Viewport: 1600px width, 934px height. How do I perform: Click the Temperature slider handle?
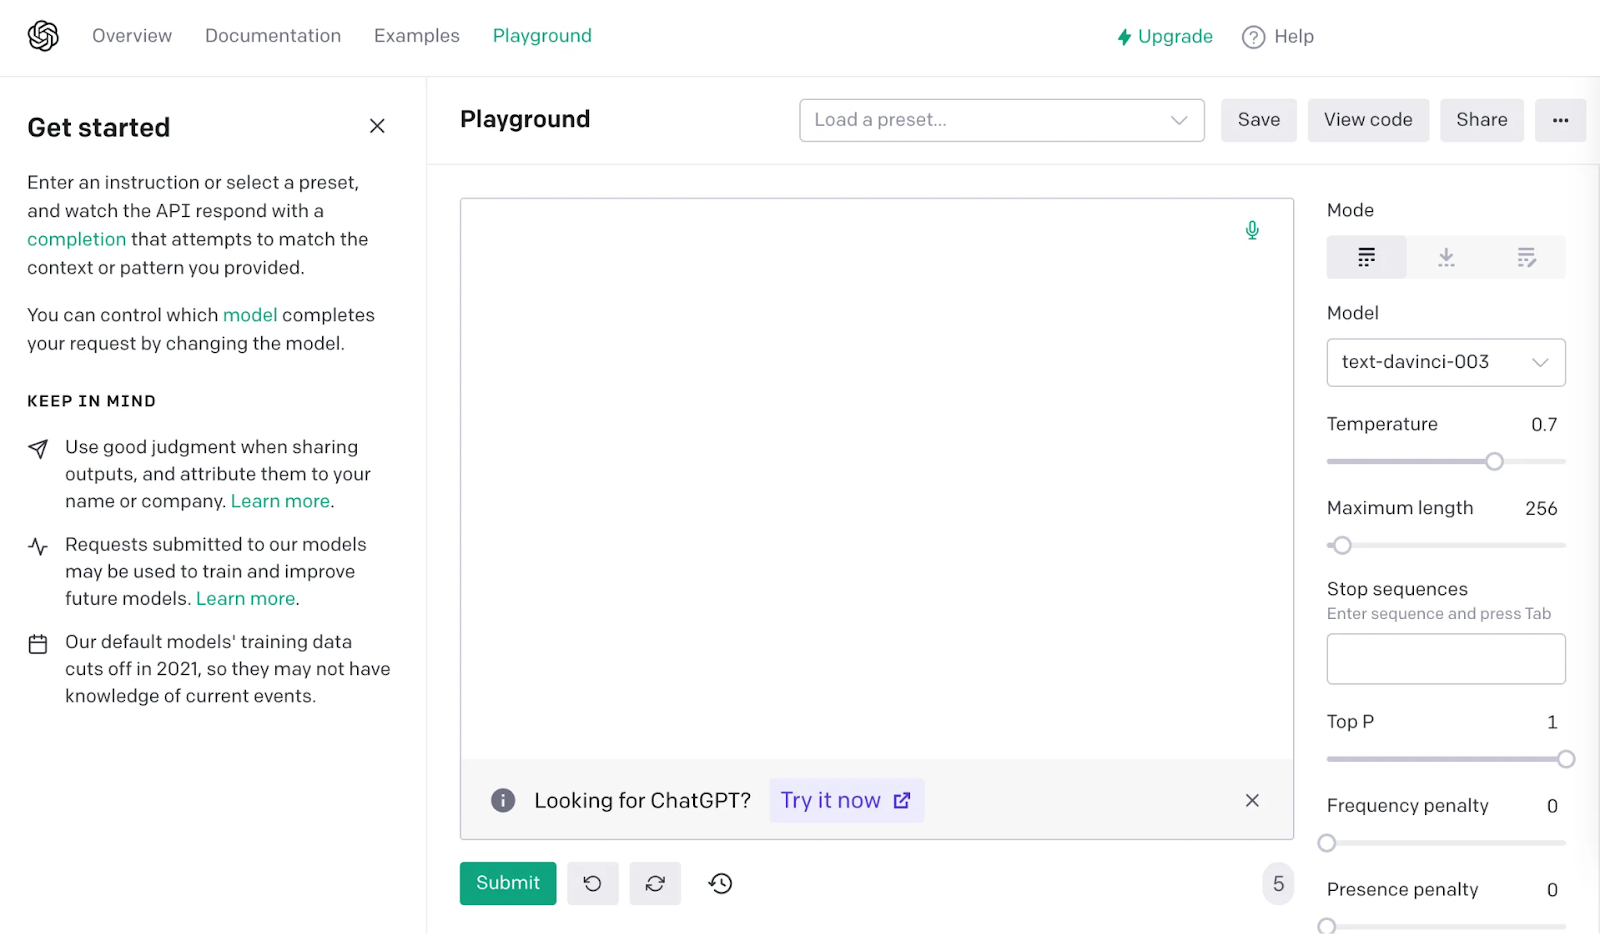coord(1494,461)
